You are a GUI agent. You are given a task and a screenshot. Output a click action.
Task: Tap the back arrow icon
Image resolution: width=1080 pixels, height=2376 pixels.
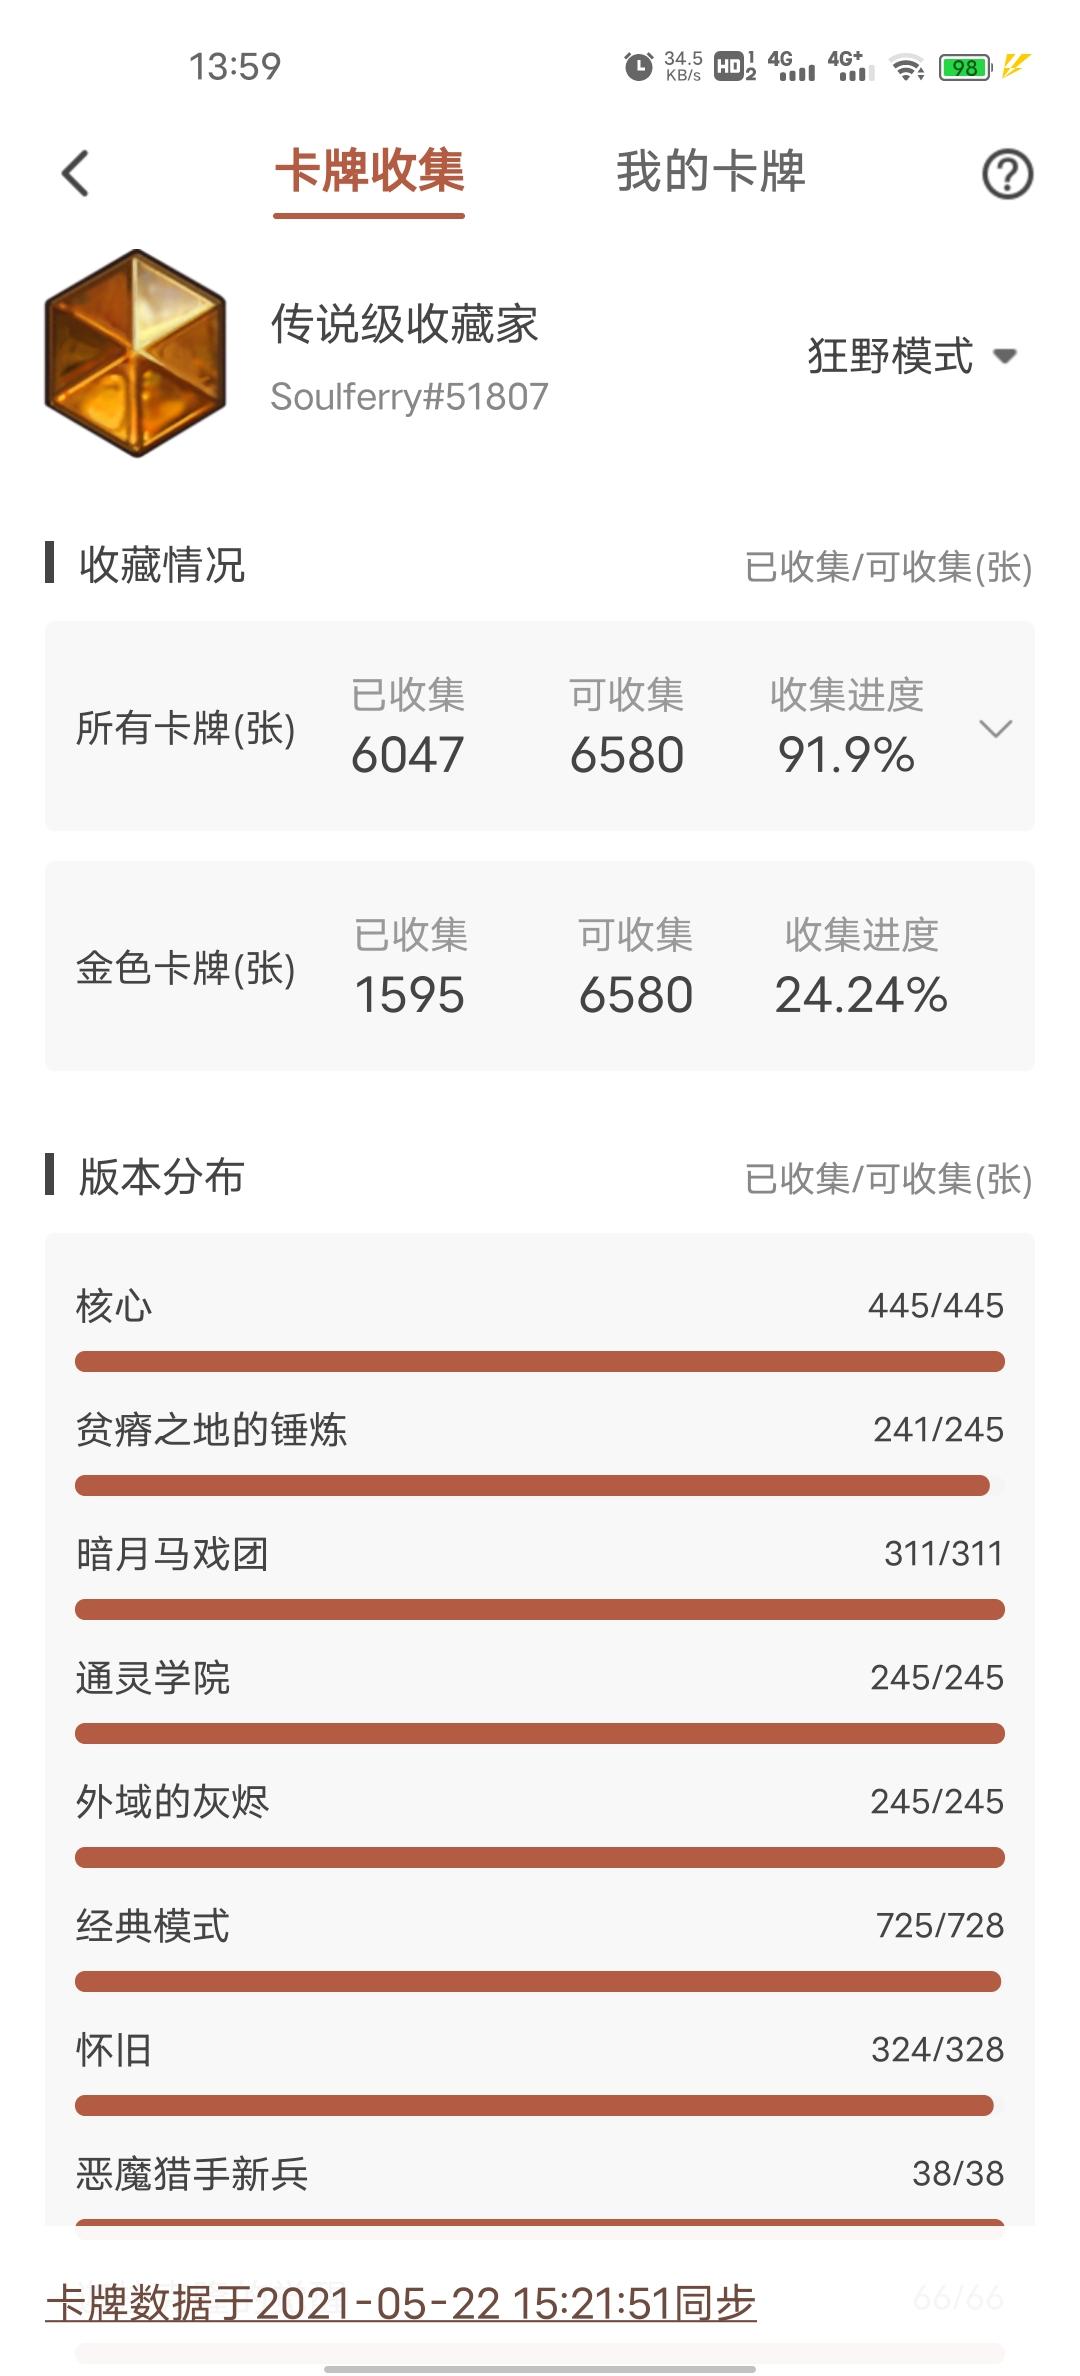click(76, 173)
